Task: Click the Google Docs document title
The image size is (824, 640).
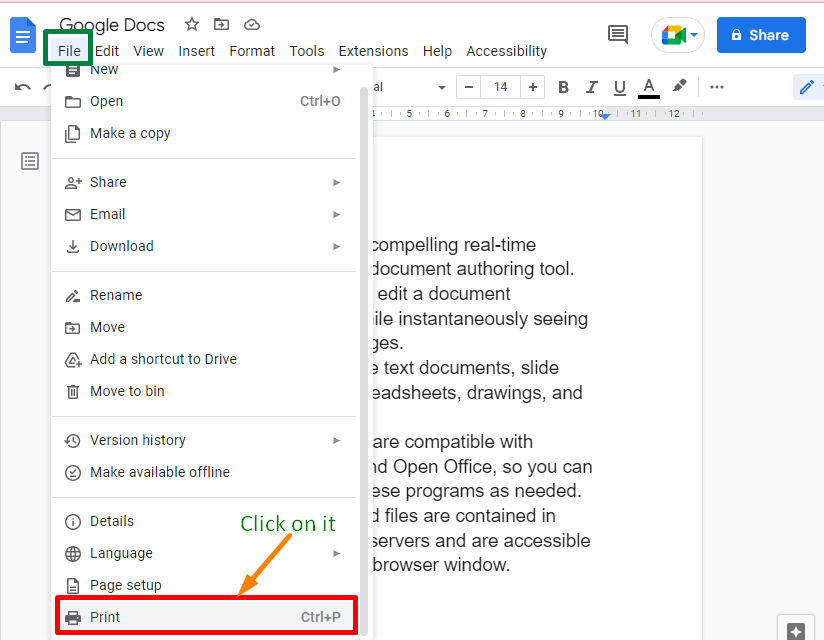Action: click(112, 25)
